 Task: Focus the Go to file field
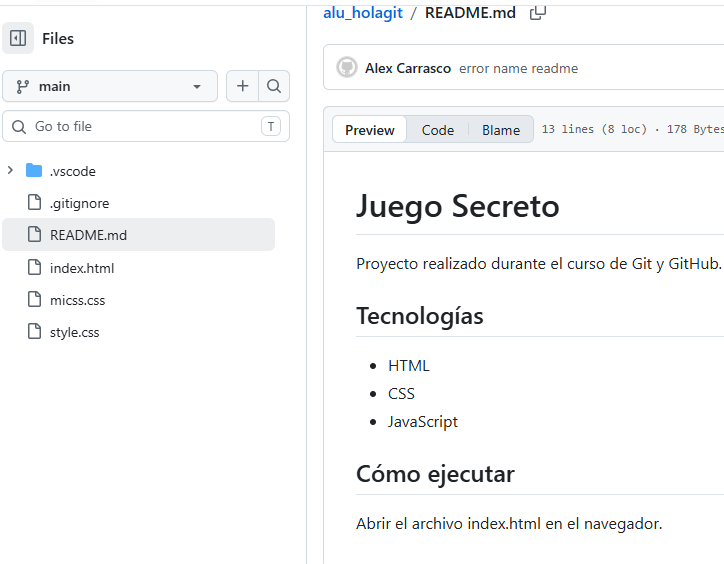(146, 126)
